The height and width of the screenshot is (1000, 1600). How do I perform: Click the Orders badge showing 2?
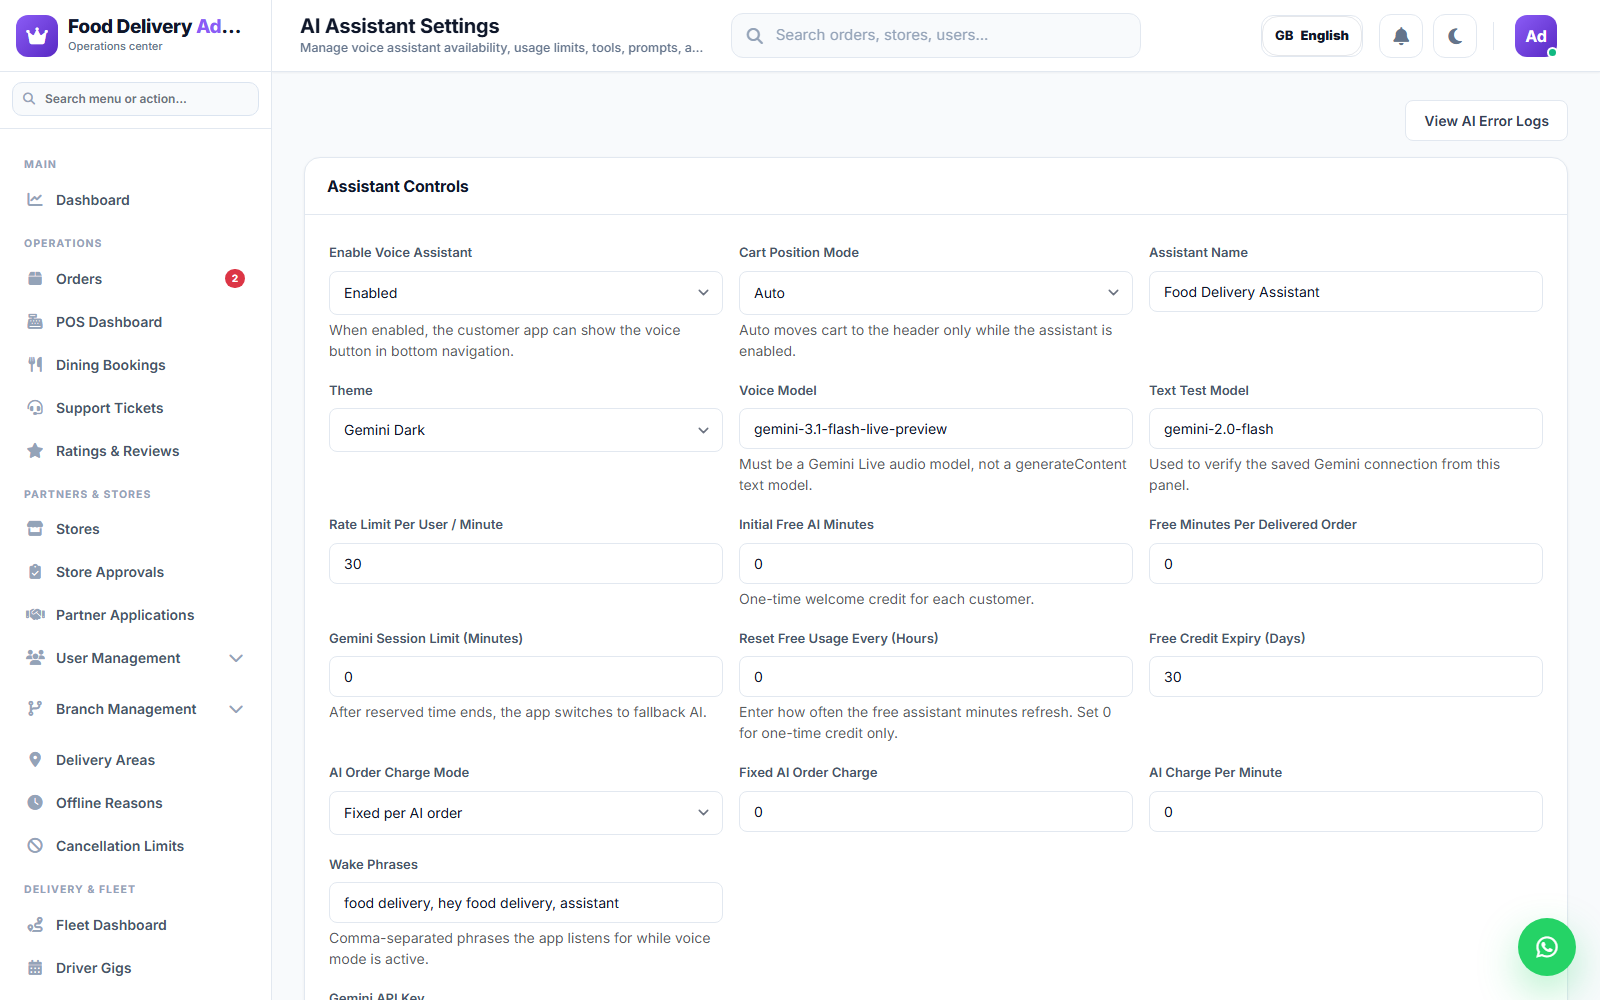click(x=235, y=279)
